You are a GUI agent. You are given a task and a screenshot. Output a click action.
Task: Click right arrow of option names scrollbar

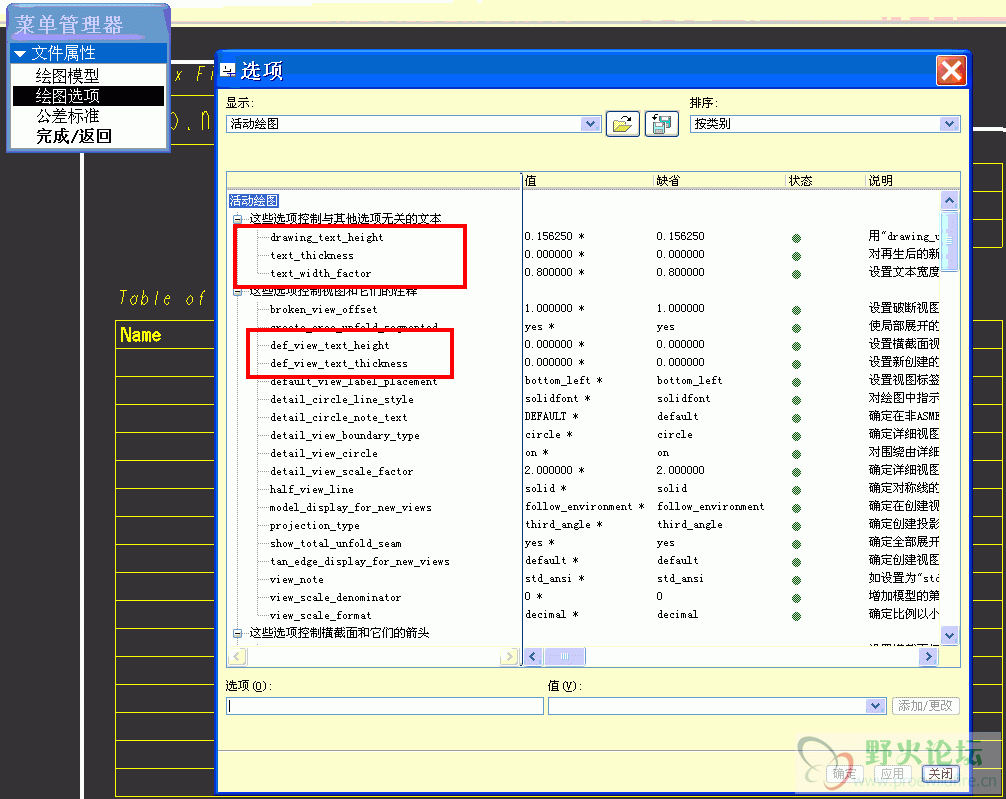coord(509,657)
